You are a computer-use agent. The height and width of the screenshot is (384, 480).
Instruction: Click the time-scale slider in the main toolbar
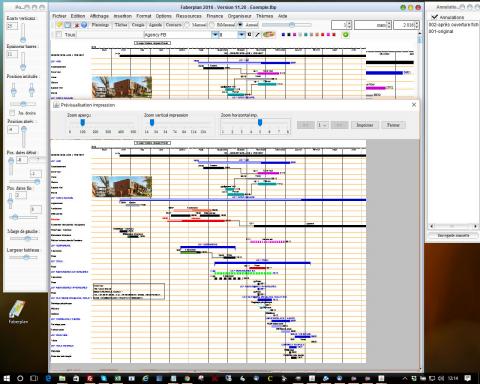[x=287, y=25]
